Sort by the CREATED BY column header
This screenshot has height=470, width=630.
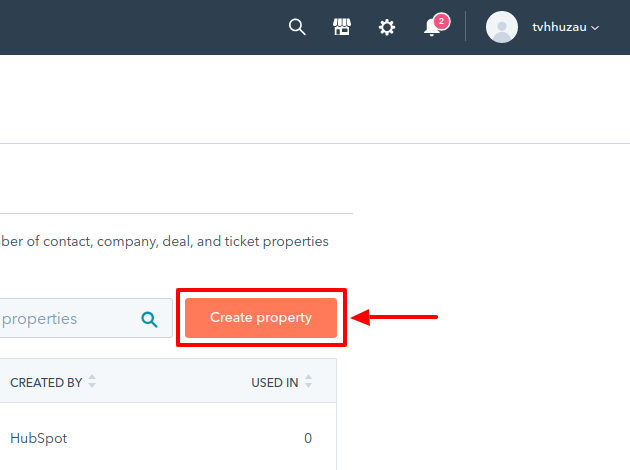pyautogui.click(x=46, y=382)
